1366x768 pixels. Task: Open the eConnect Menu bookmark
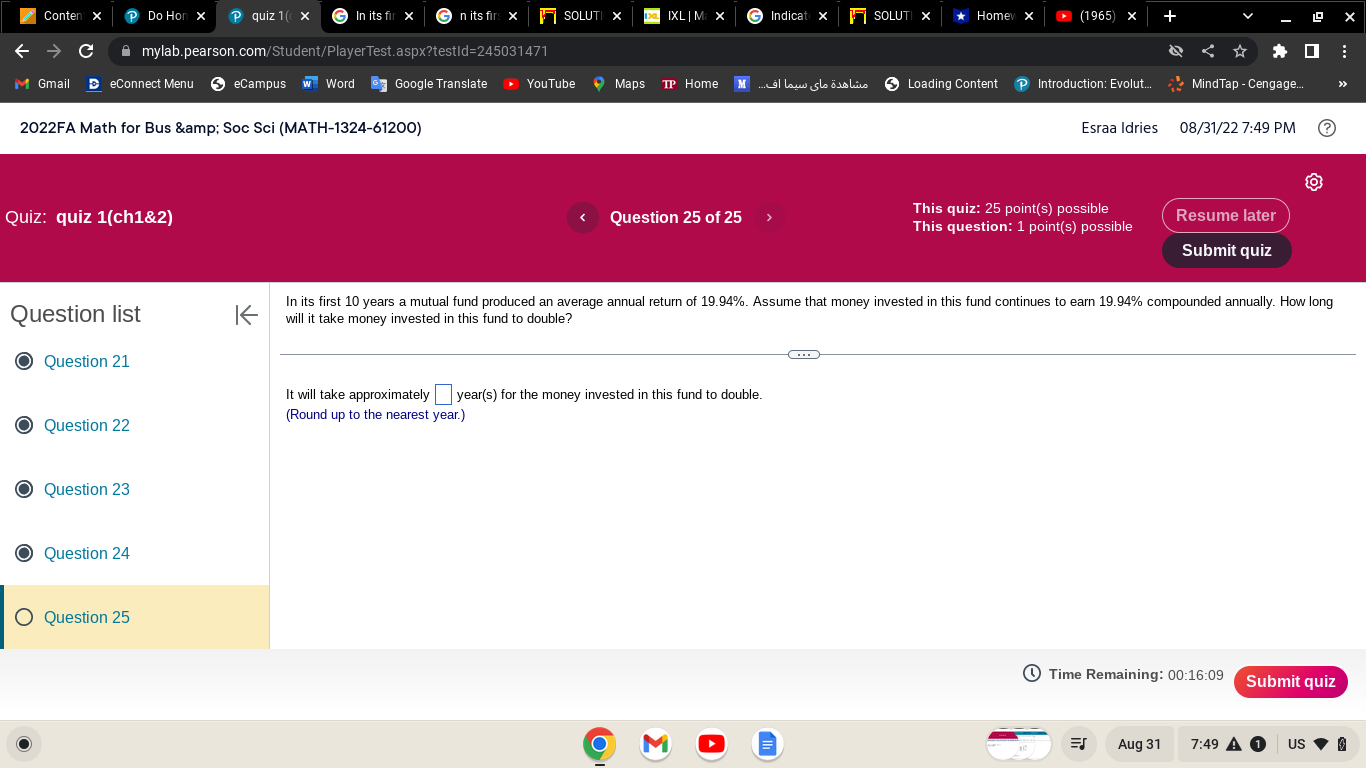140,84
